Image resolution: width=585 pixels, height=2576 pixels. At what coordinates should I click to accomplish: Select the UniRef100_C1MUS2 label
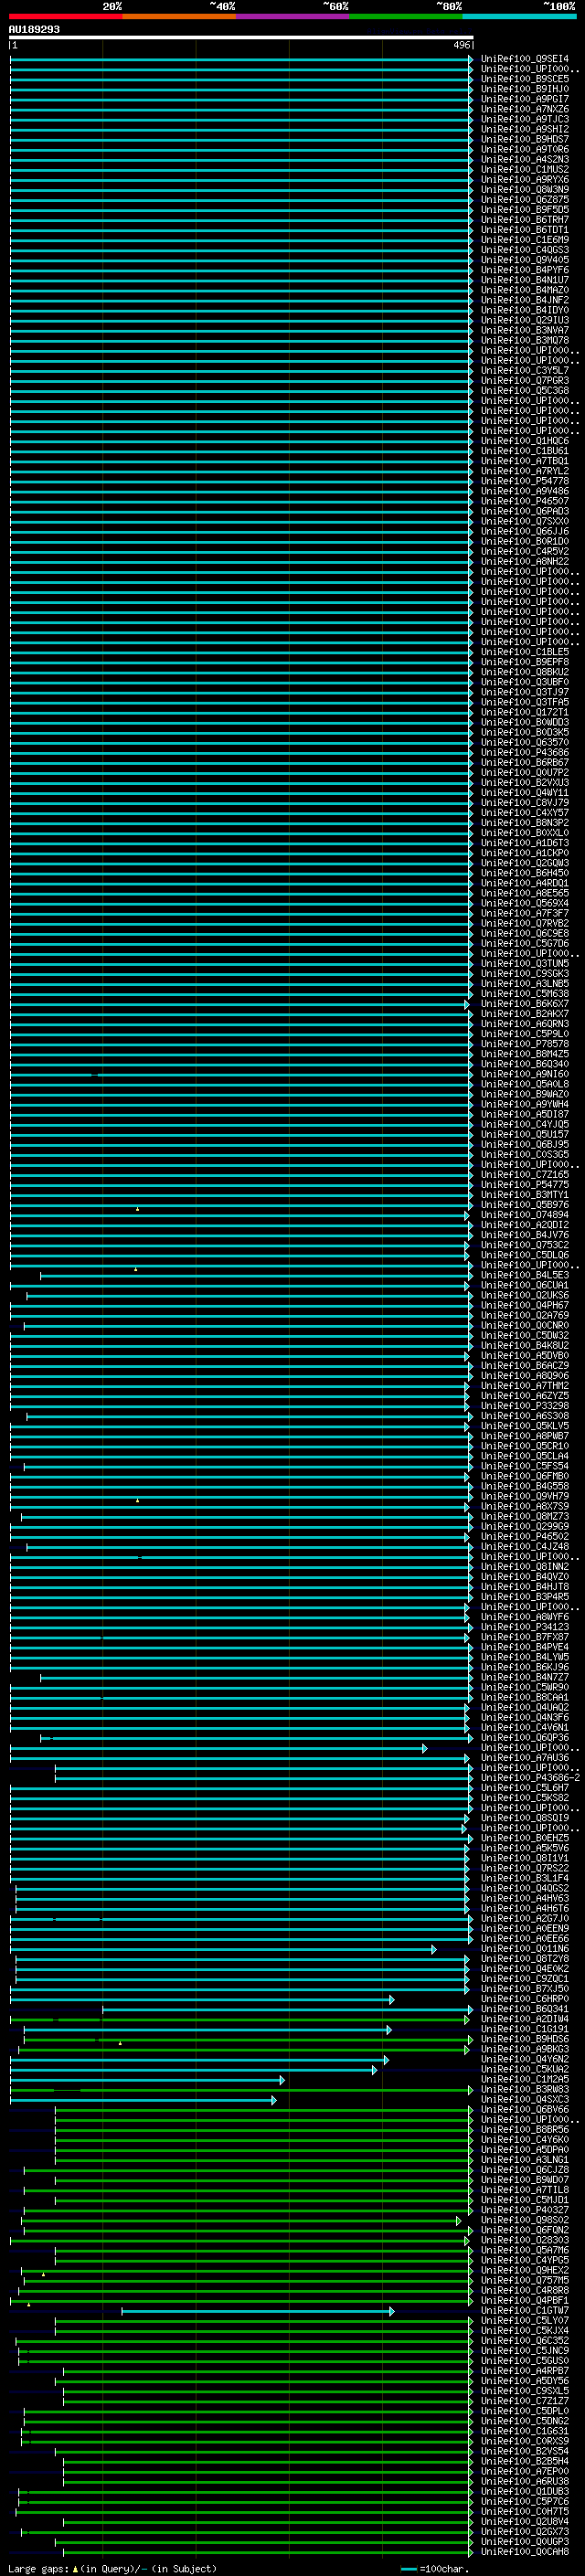pos(524,169)
